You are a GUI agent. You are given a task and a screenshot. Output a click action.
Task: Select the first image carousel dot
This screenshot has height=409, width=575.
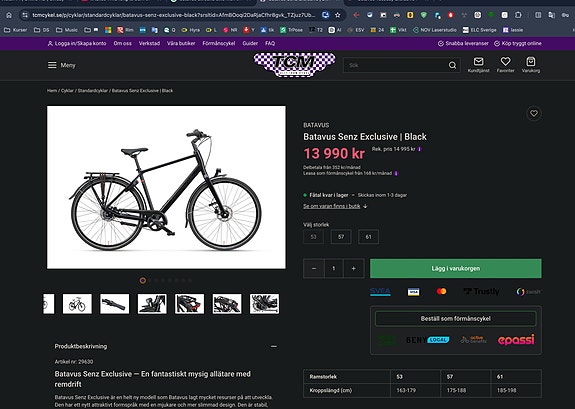click(143, 281)
